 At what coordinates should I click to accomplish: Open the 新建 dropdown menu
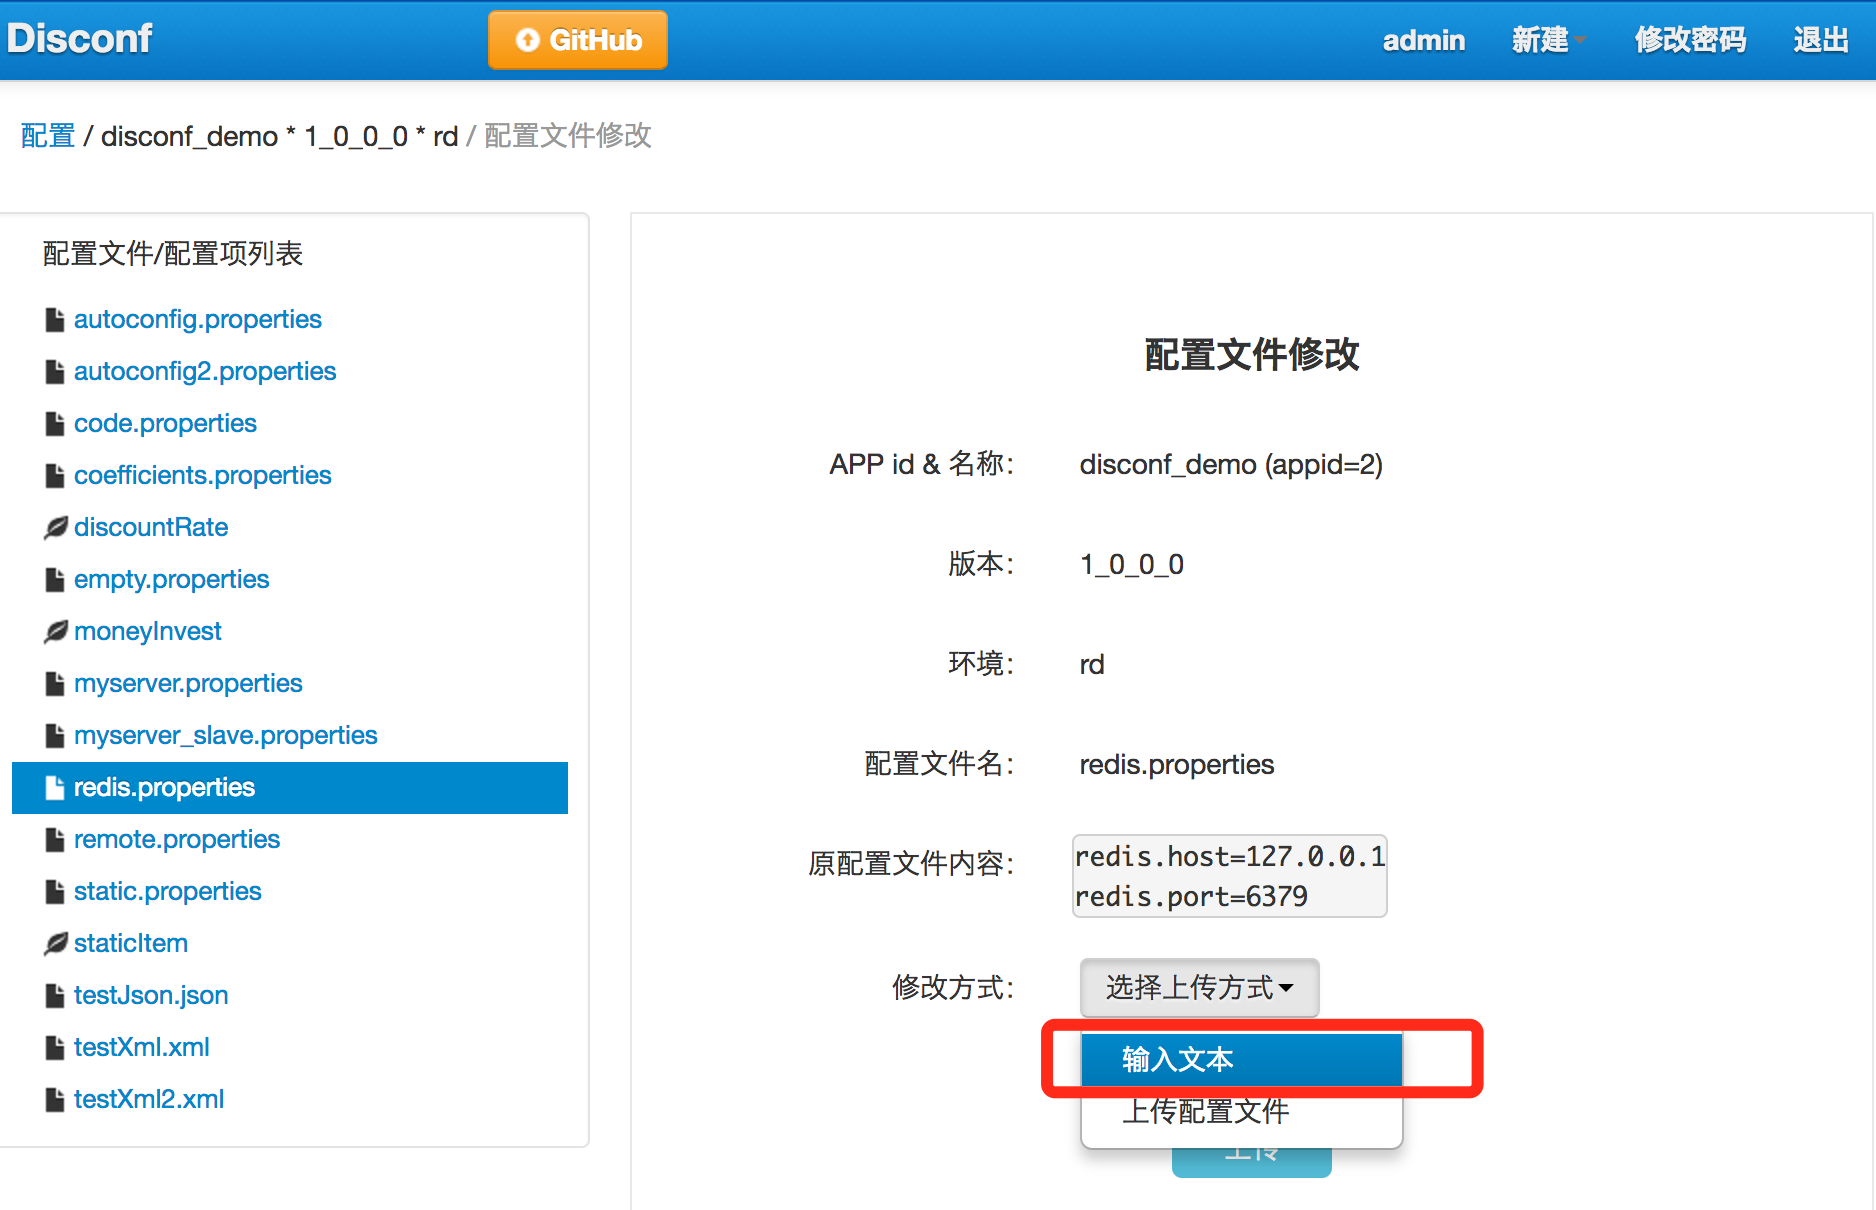[1548, 40]
